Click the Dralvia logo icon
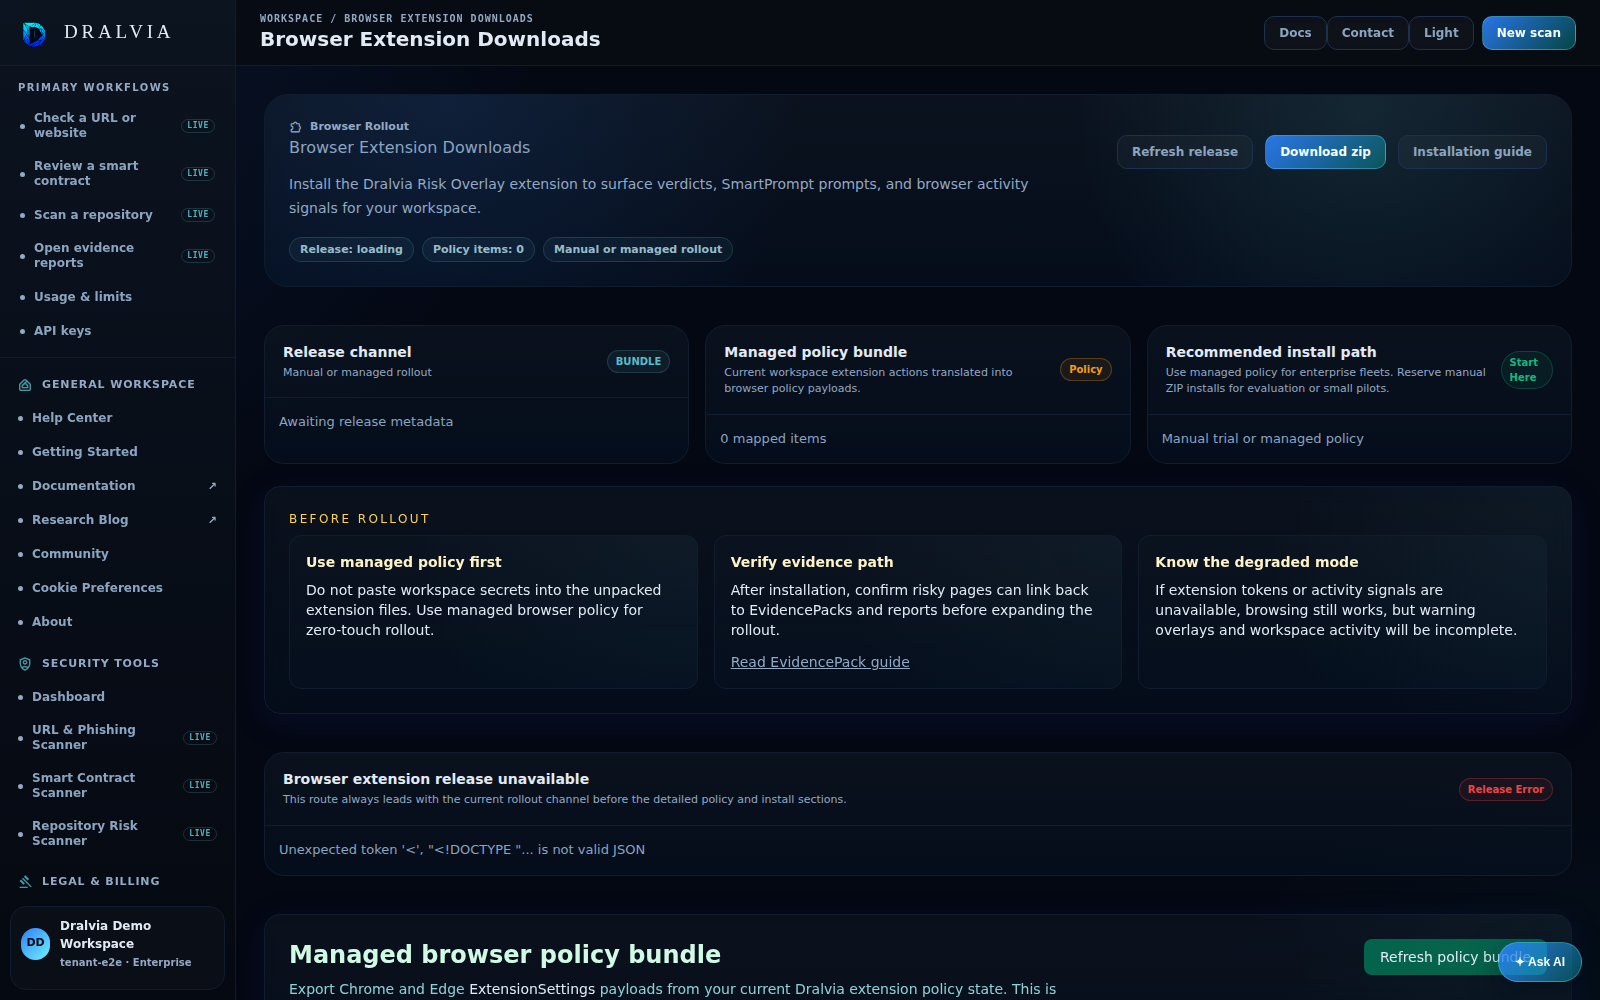 pos(34,33)
